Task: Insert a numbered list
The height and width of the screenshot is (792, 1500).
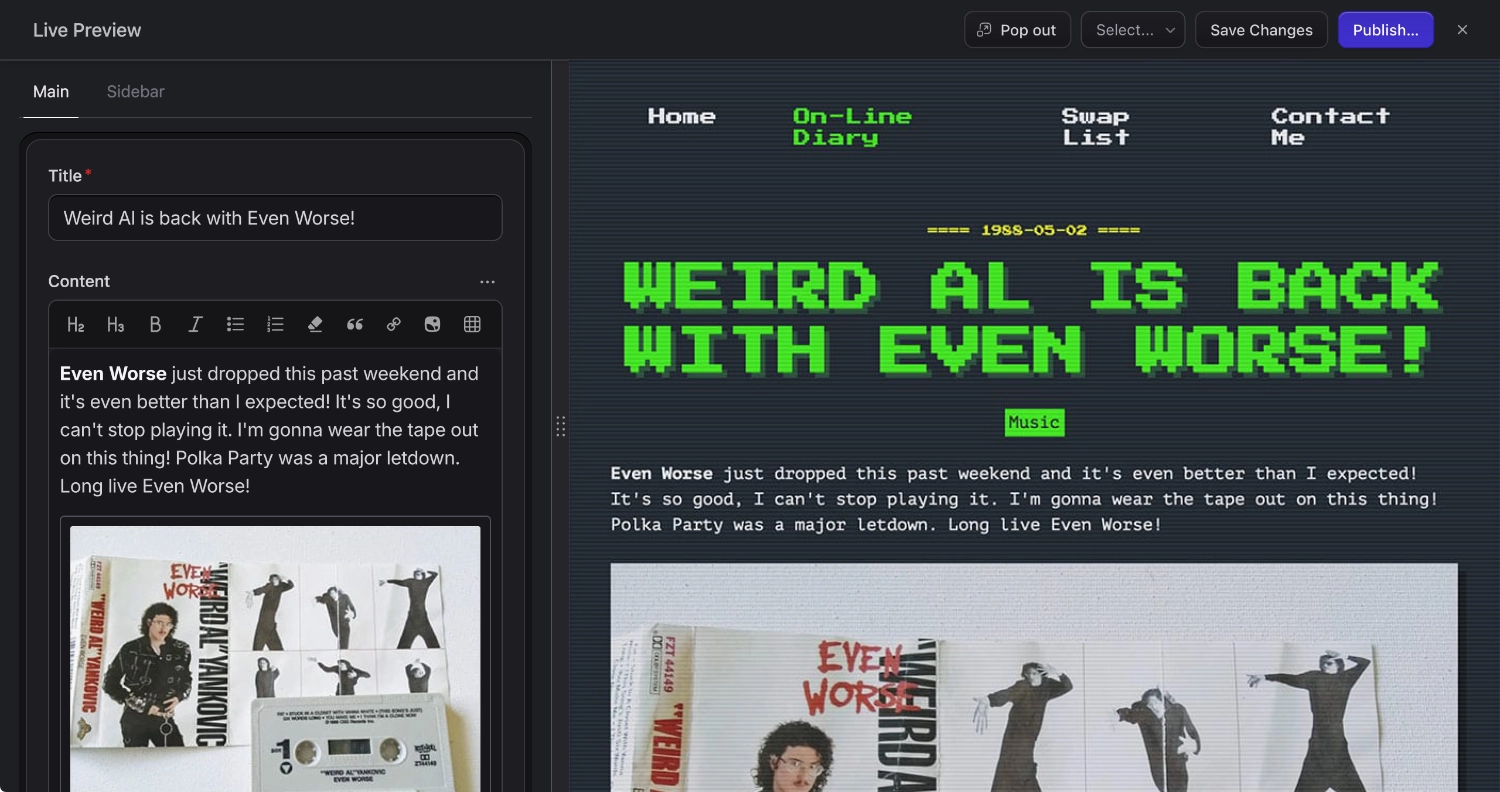Action: 275,324
